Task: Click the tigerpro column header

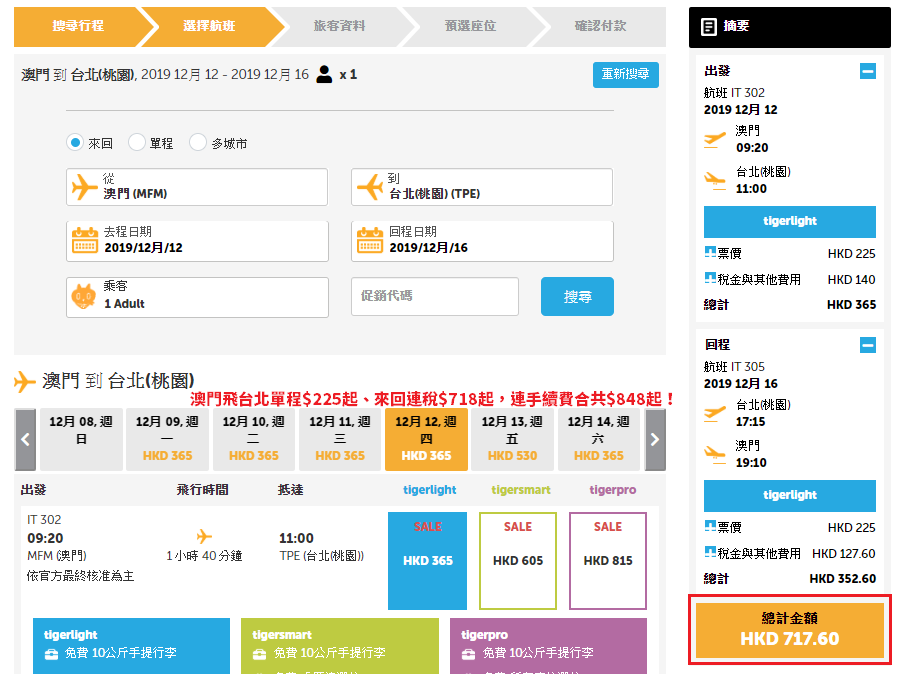Action: point(612,490)
